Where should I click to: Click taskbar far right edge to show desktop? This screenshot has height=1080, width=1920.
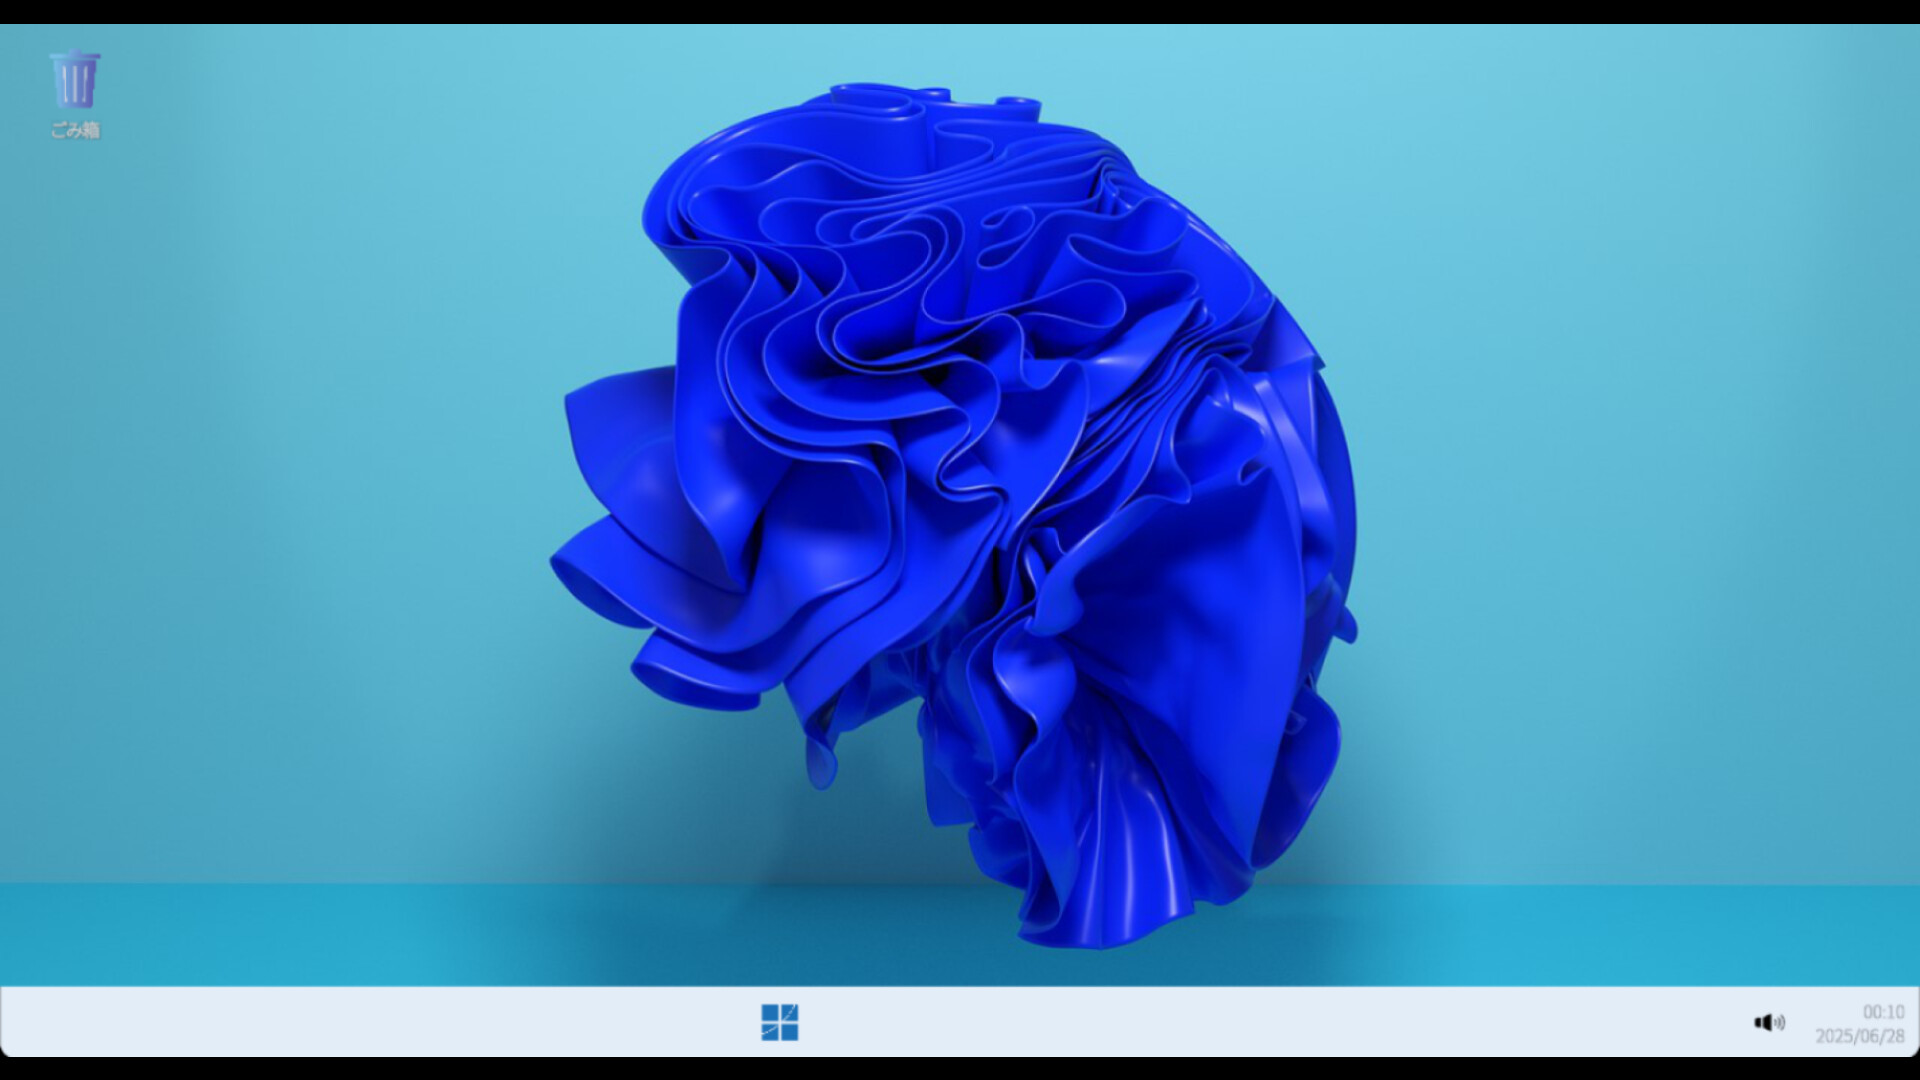pos(1914,1022)
